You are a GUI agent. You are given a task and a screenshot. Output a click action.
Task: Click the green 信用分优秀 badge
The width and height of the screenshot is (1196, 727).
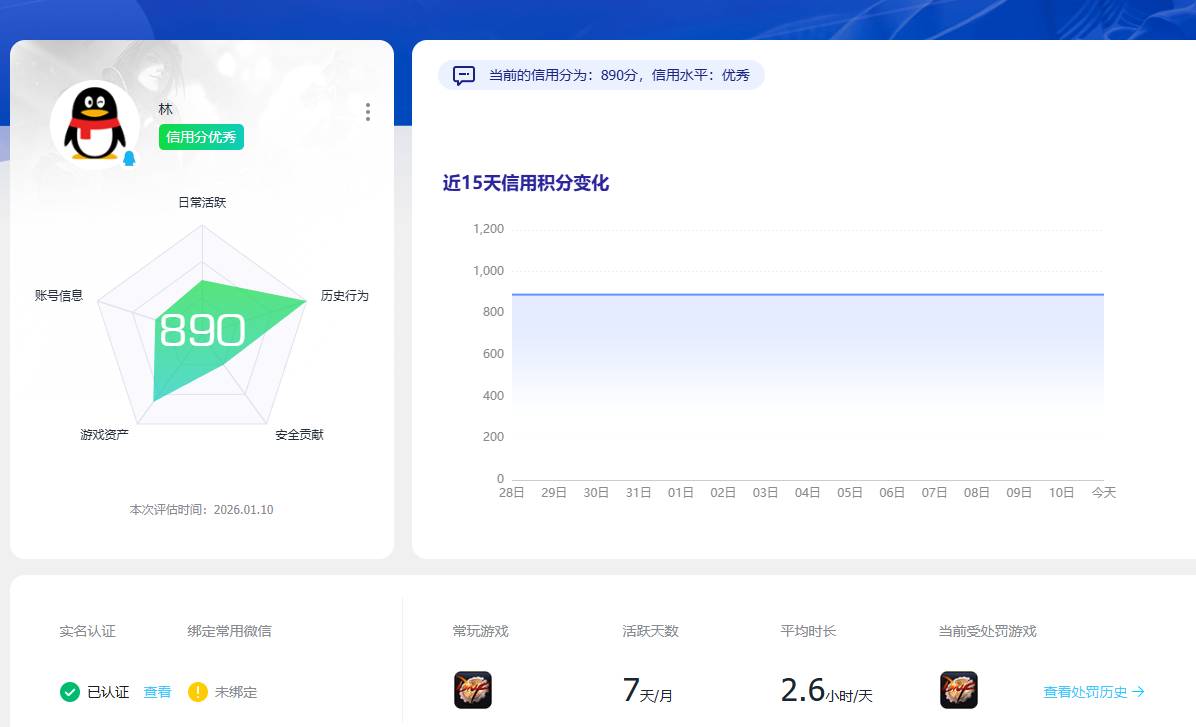pyautogui.click(x=201, y=137)
